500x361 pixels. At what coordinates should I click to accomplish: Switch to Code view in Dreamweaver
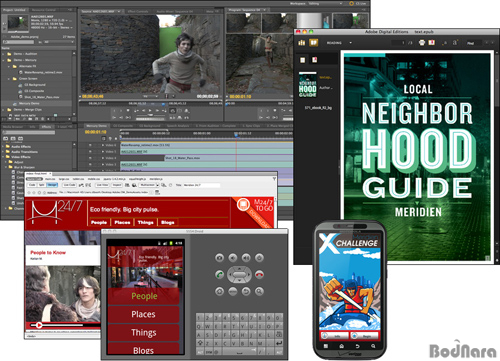(x=32, y=185)
